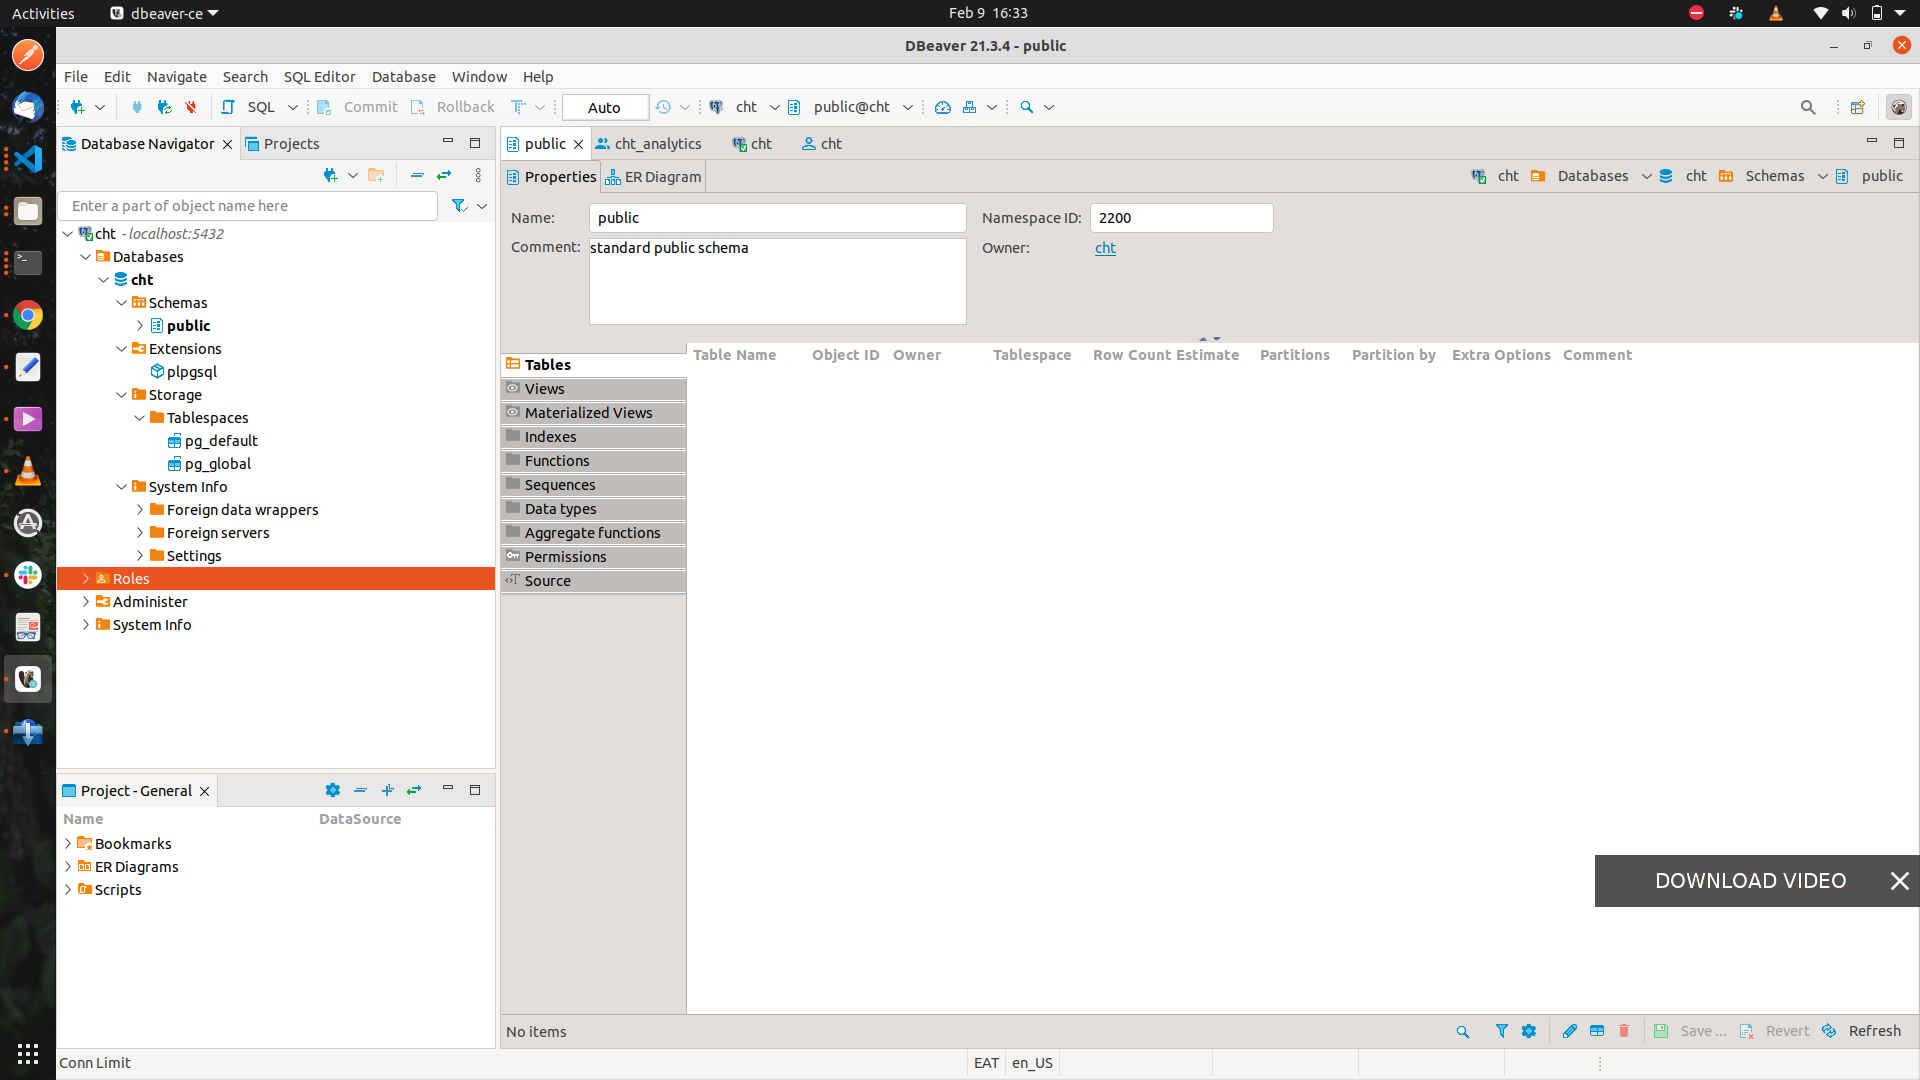The width and height of the screenshot is (1920, 1080).
Task: Click the transaction log clock icon
Action: [x=663, y=107]
